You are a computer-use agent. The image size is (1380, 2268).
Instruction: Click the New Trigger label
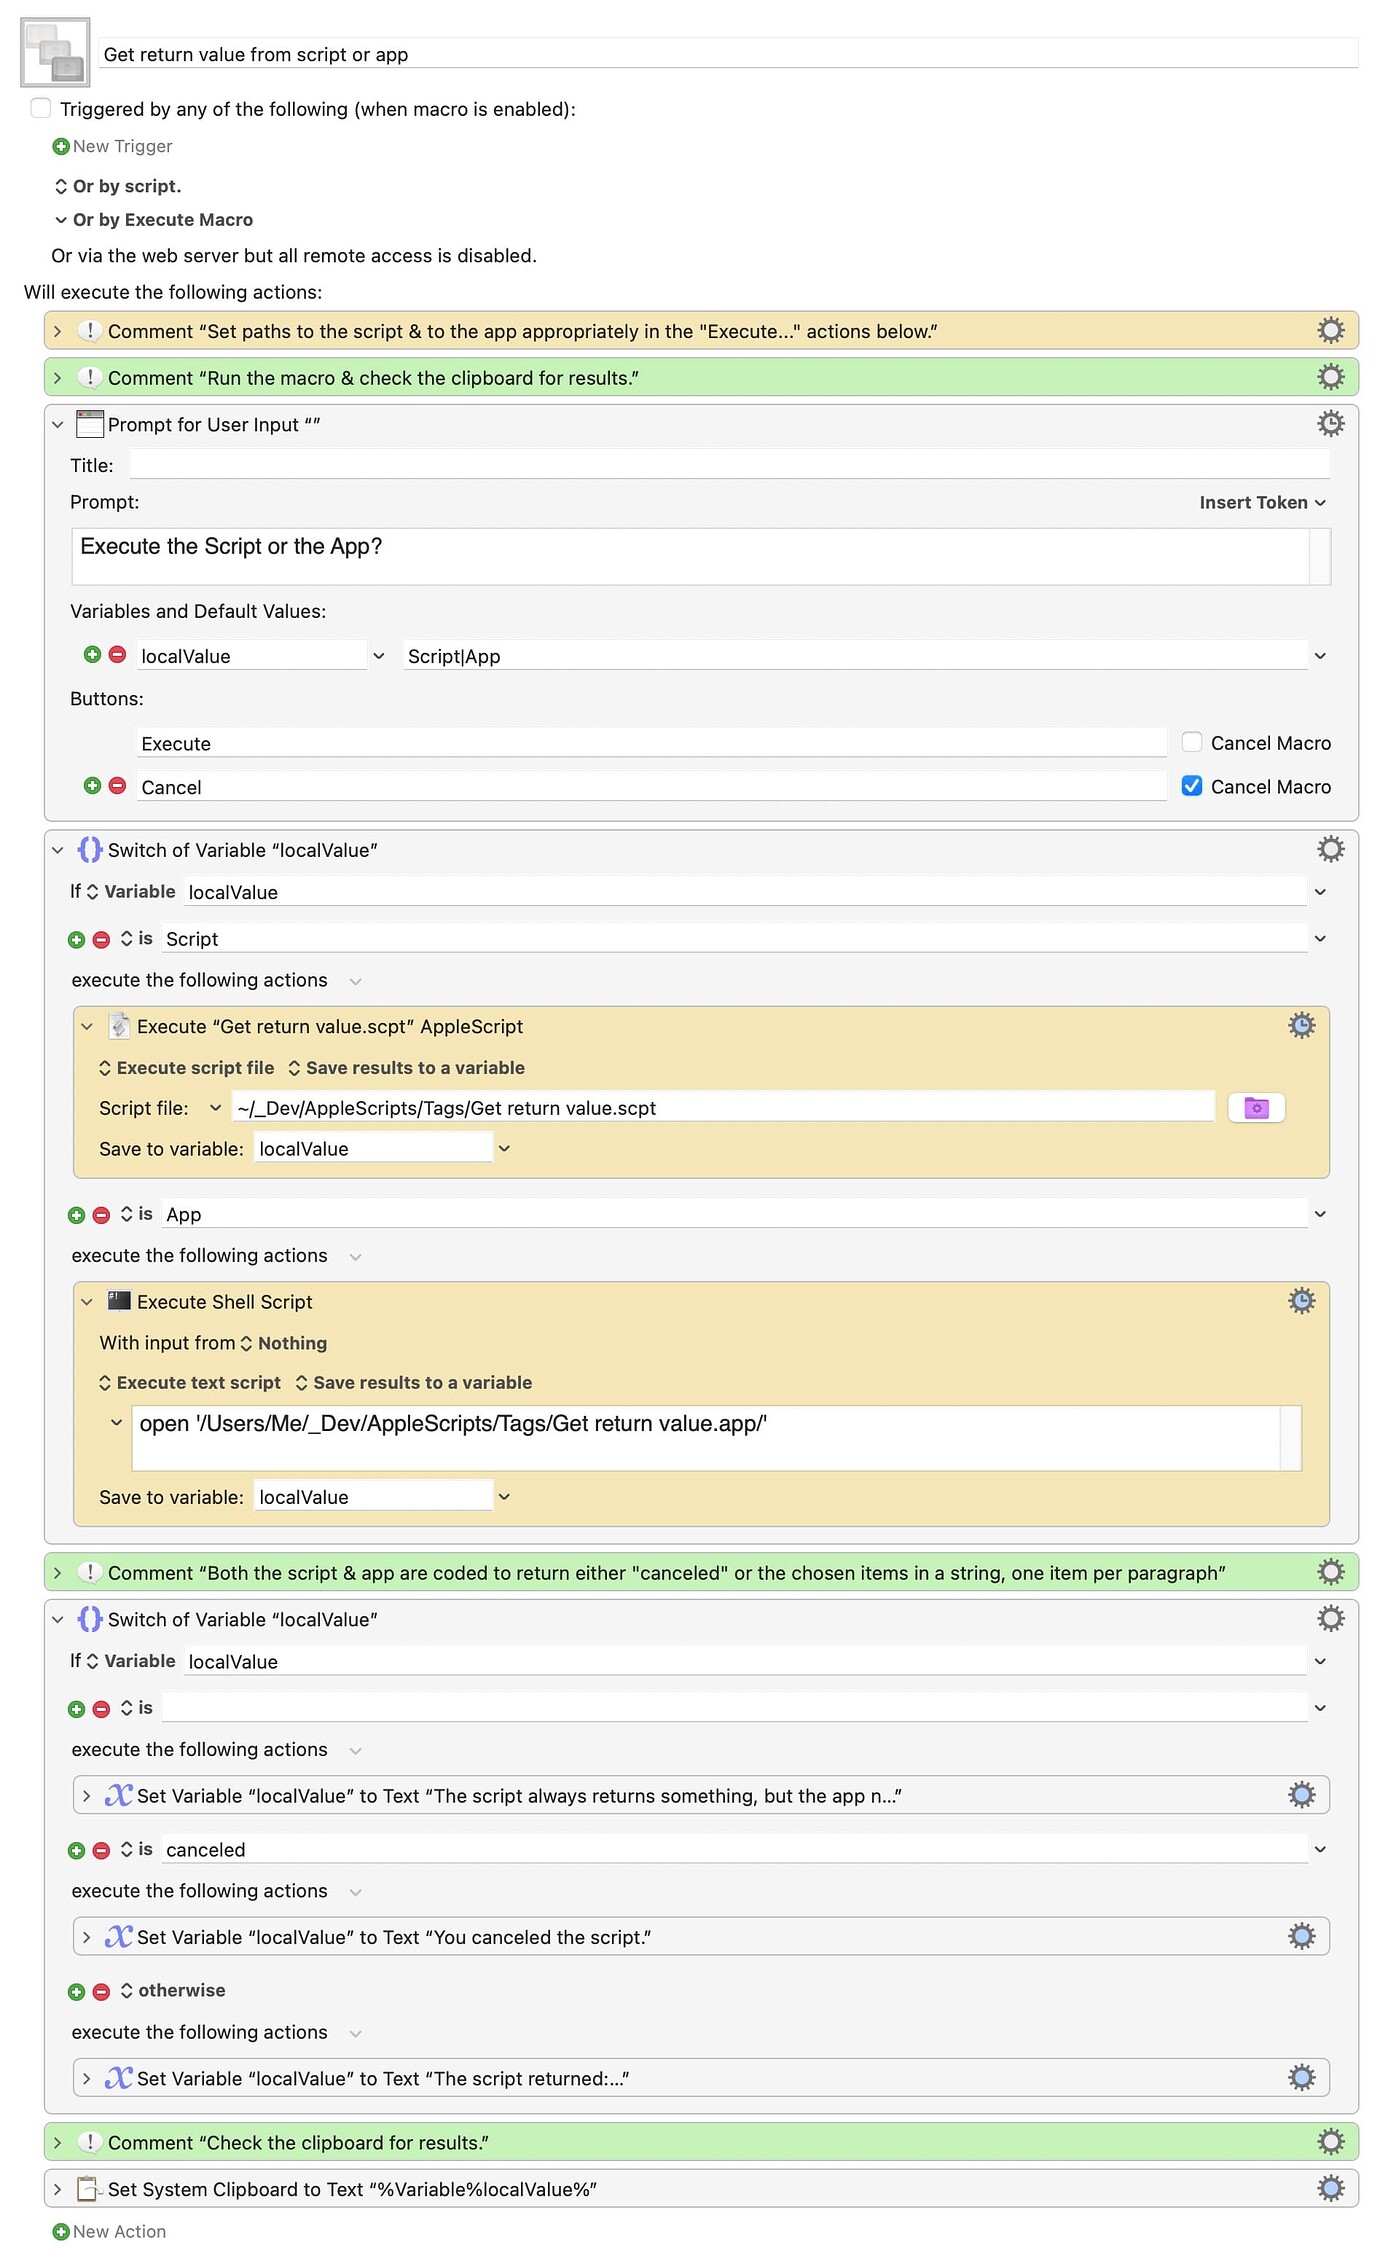point(122,146)
